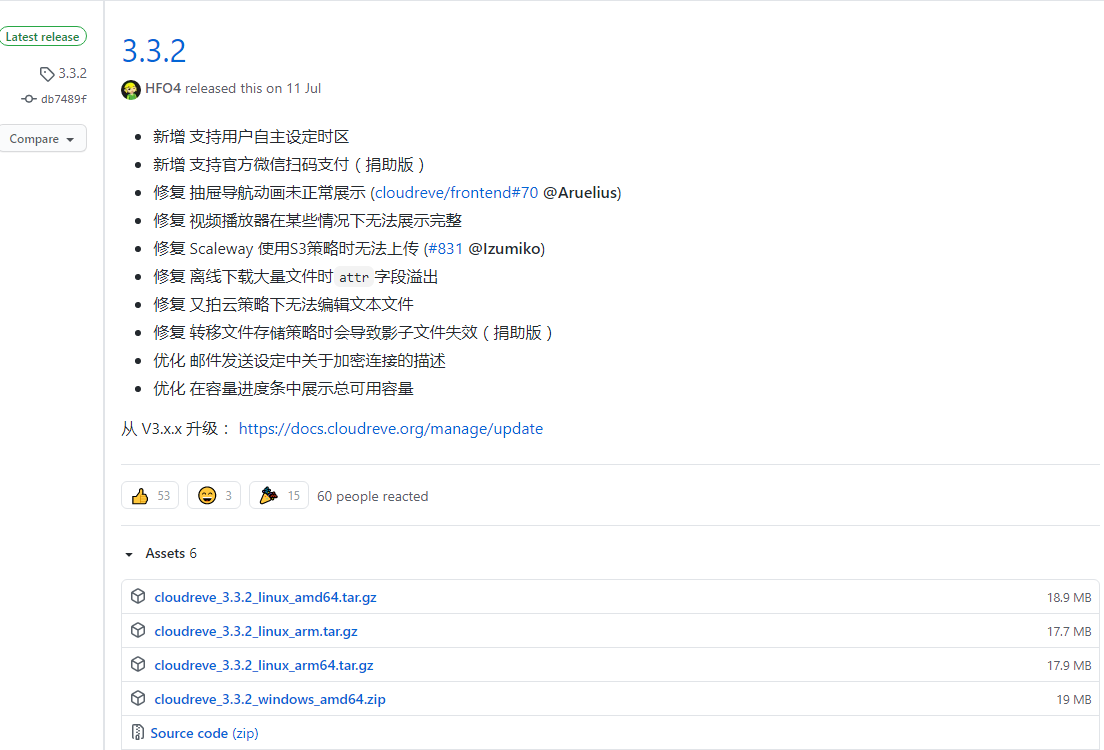Click package icon for linux_arm64 asset
The image size is (1104, 750).
pyautogui.click(x=138, y=664)
